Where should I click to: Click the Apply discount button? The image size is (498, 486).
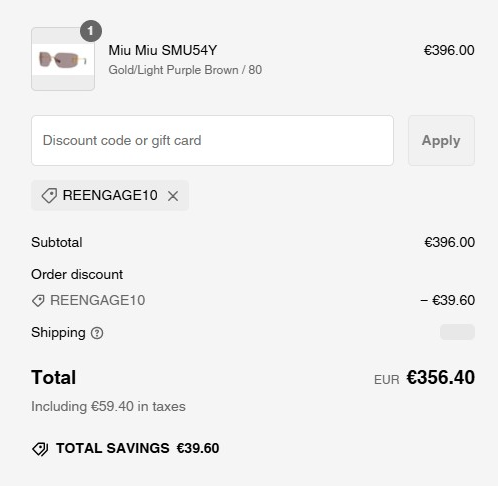click(441, 140)
